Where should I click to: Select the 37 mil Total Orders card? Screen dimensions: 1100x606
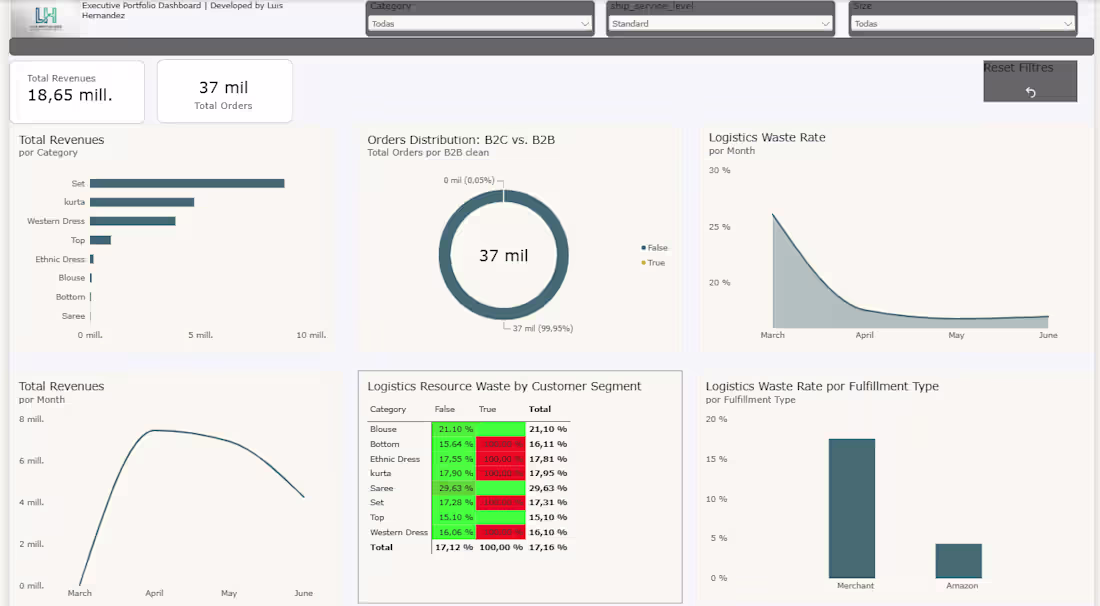coord(224,91)
